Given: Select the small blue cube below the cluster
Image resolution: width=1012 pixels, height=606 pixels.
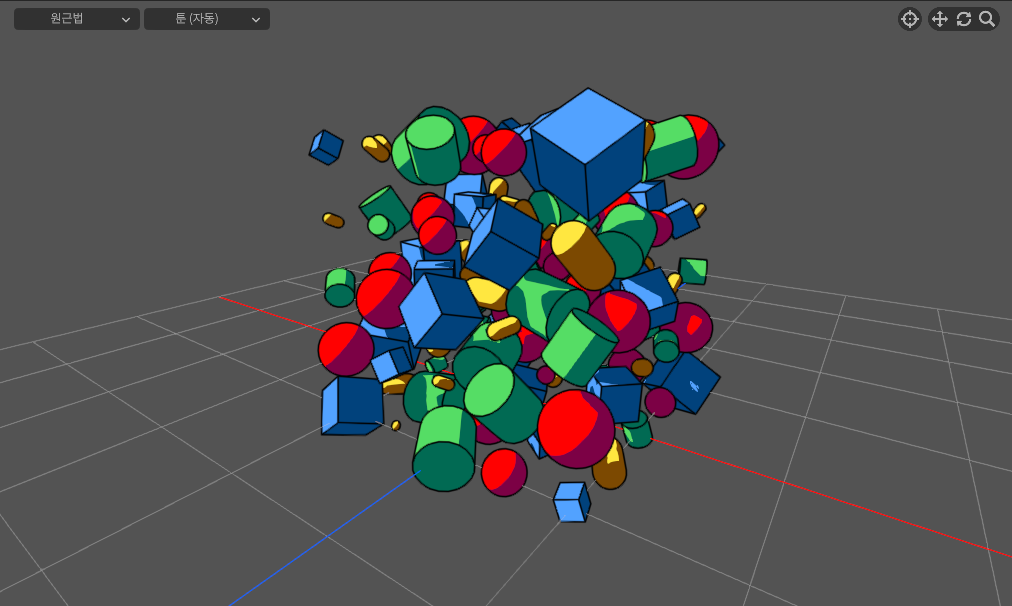Looking at the screenshot, I should pyautogui.click(x=571, y=502).
